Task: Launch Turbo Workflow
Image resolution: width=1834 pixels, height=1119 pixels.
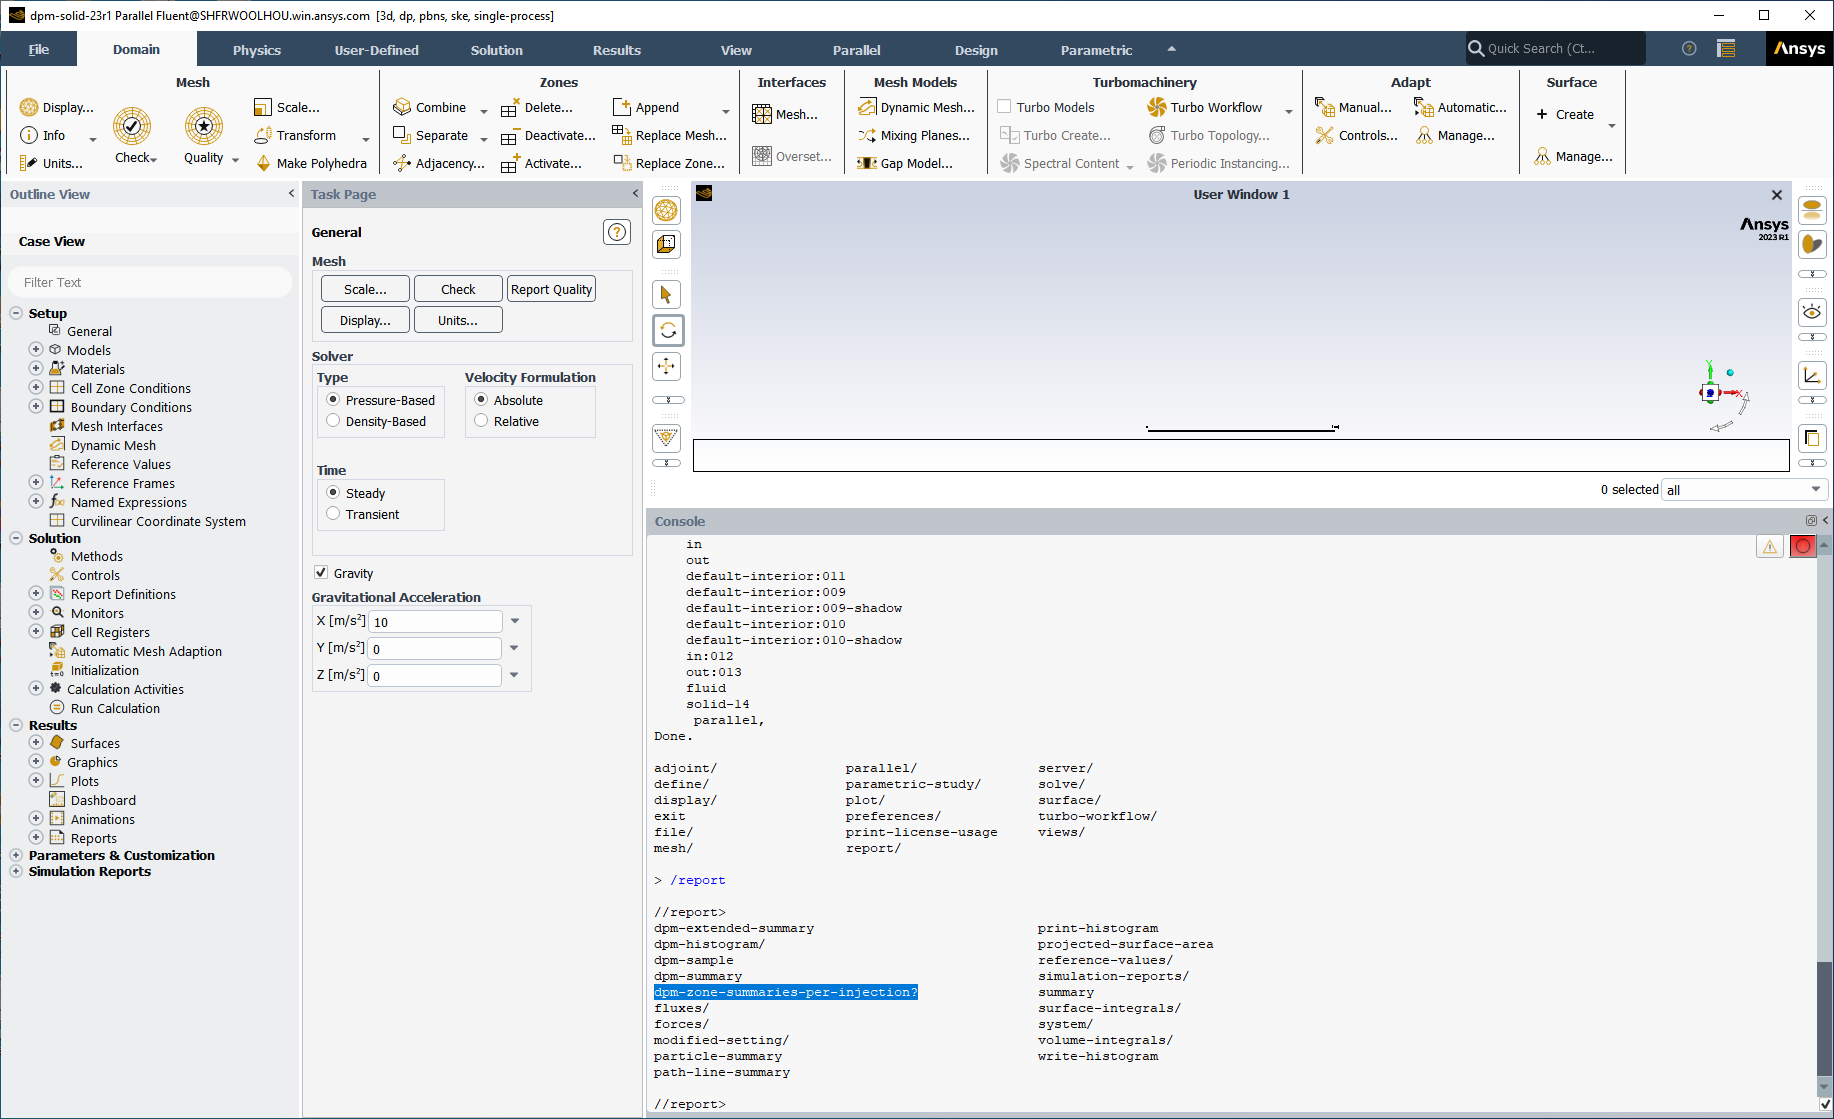Action: tap(1205, 107)
